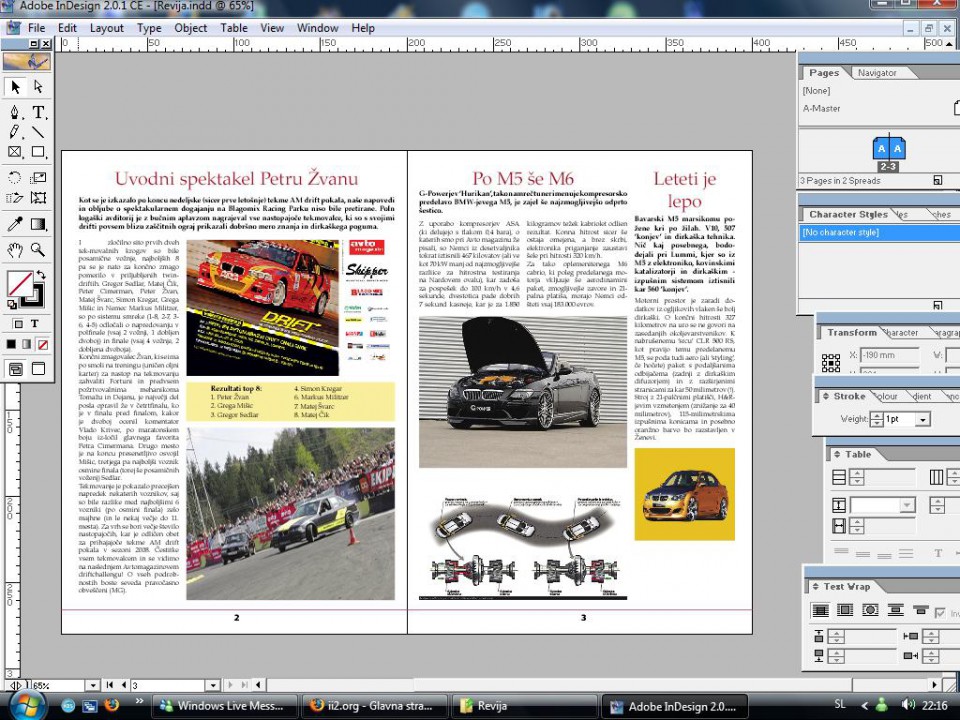Click Wrap around bounding box button
The image size is (960, 720).
click(845, 610)
